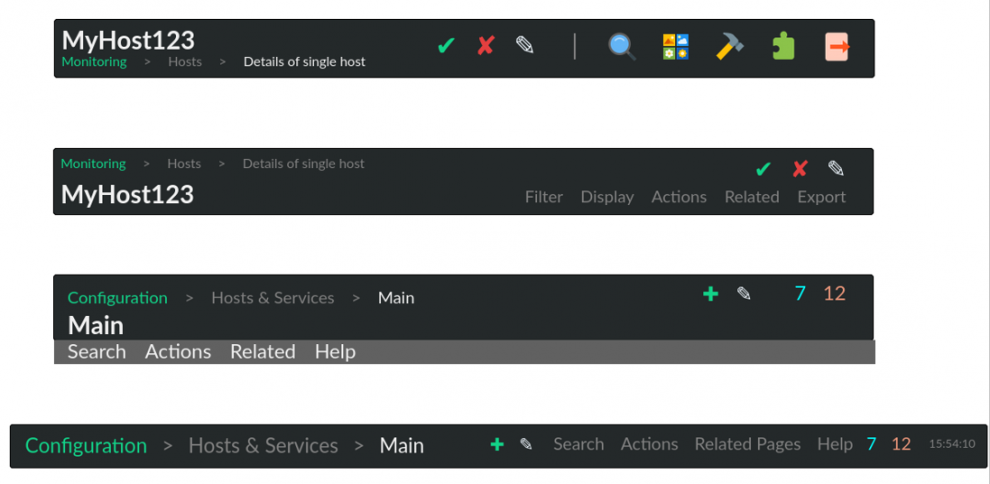The image size is (990, 484).
Task: Open the Related Pages menu
Action: tap(747, 444)
